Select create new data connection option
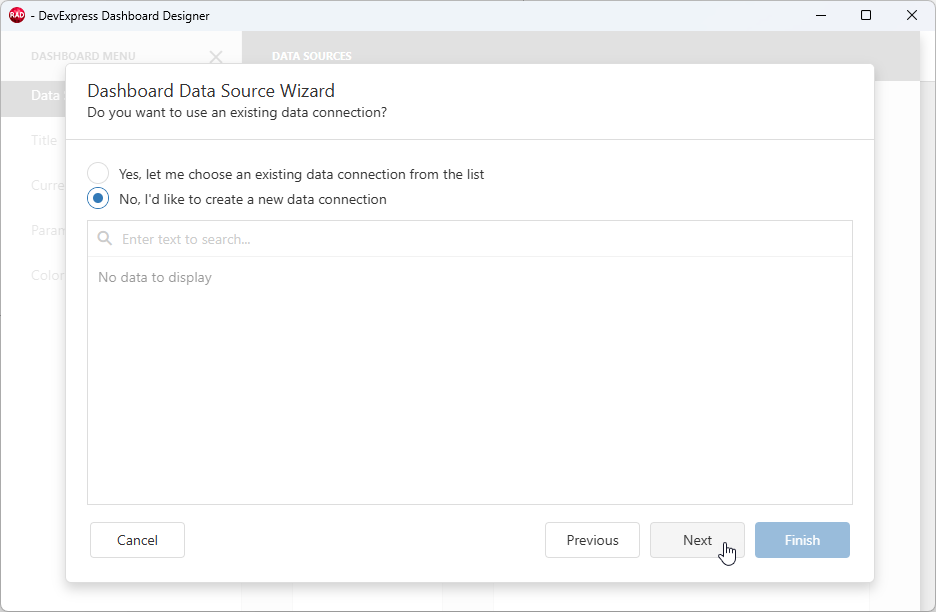 (98, 198)
